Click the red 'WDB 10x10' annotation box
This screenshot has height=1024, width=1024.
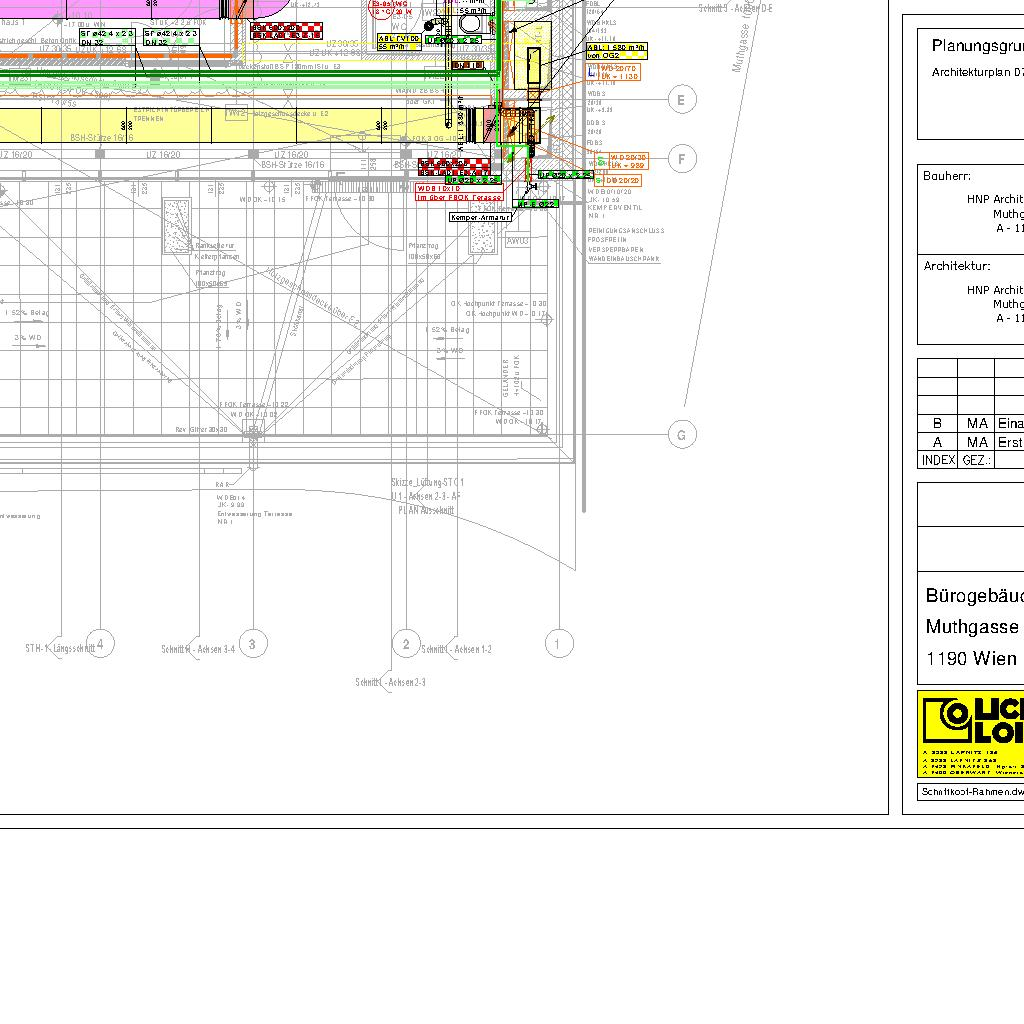pos(459,193)
